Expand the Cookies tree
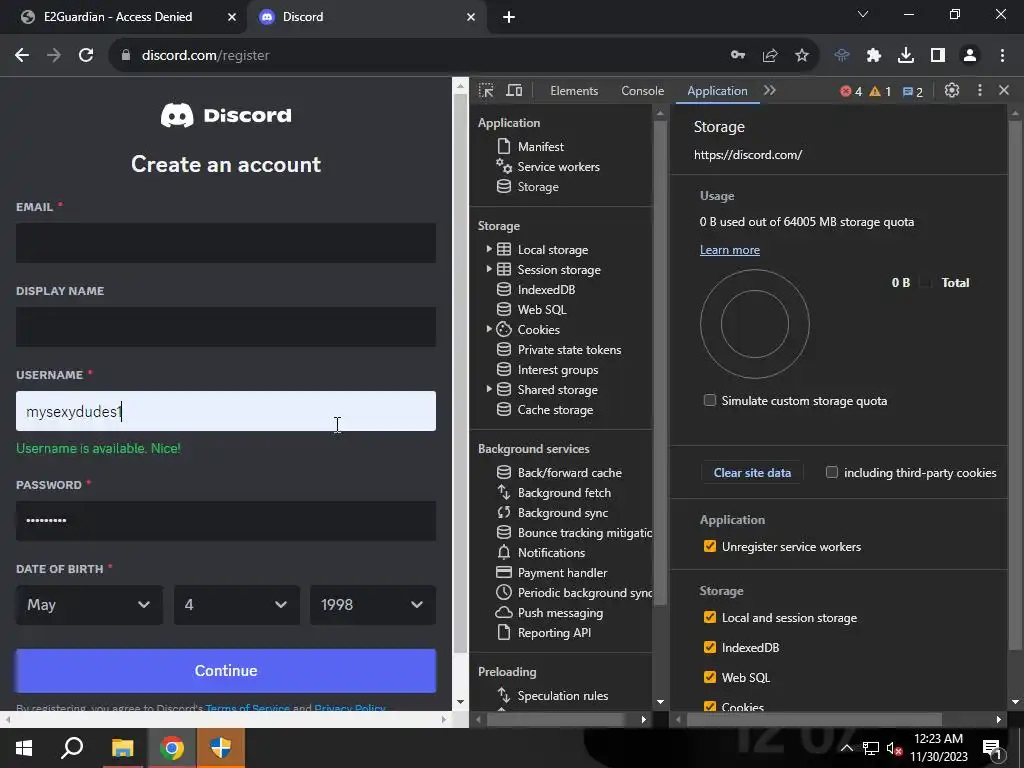1024x768 pixels. coord(488,329)
